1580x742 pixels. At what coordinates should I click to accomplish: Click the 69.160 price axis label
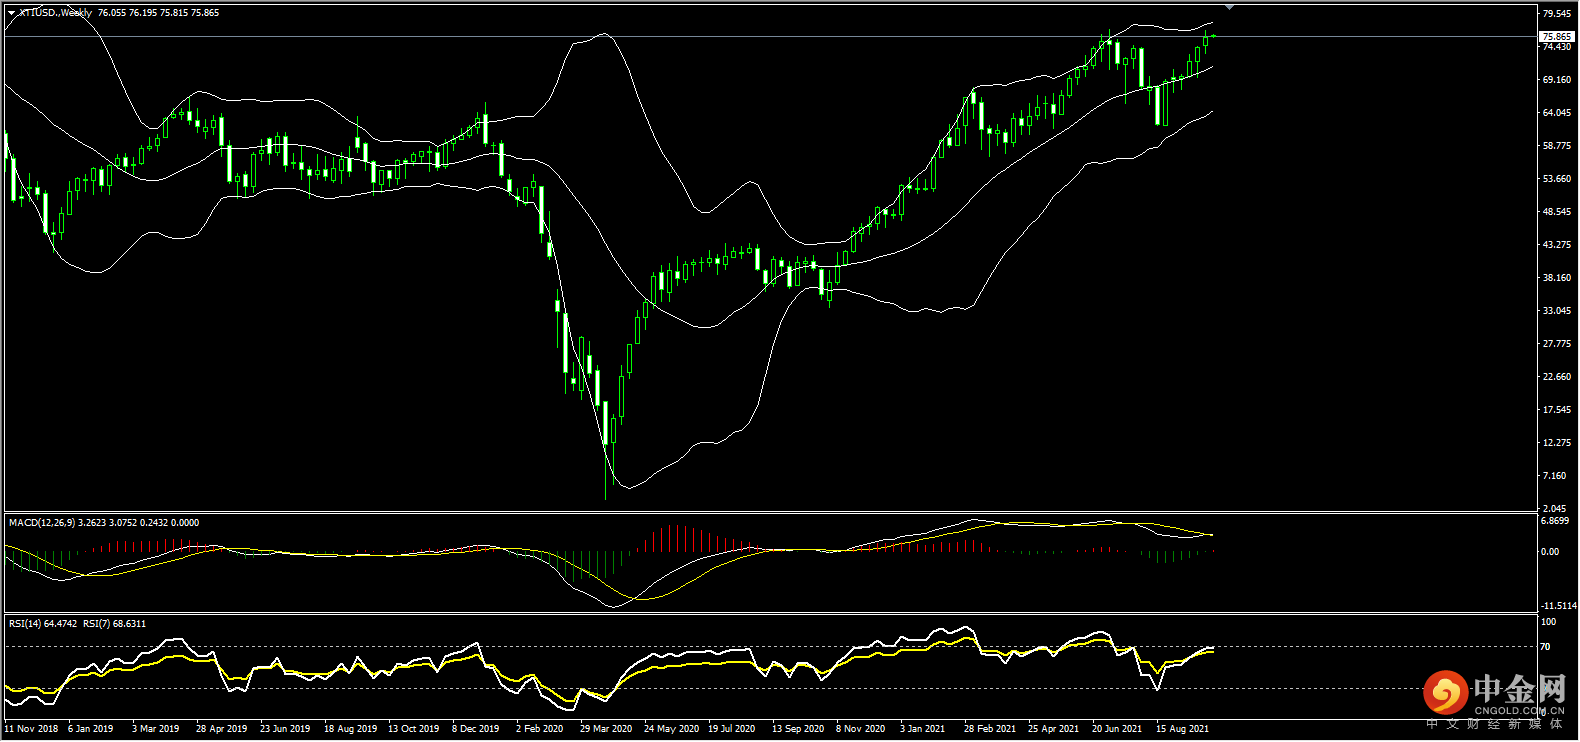pos(1557,80)
